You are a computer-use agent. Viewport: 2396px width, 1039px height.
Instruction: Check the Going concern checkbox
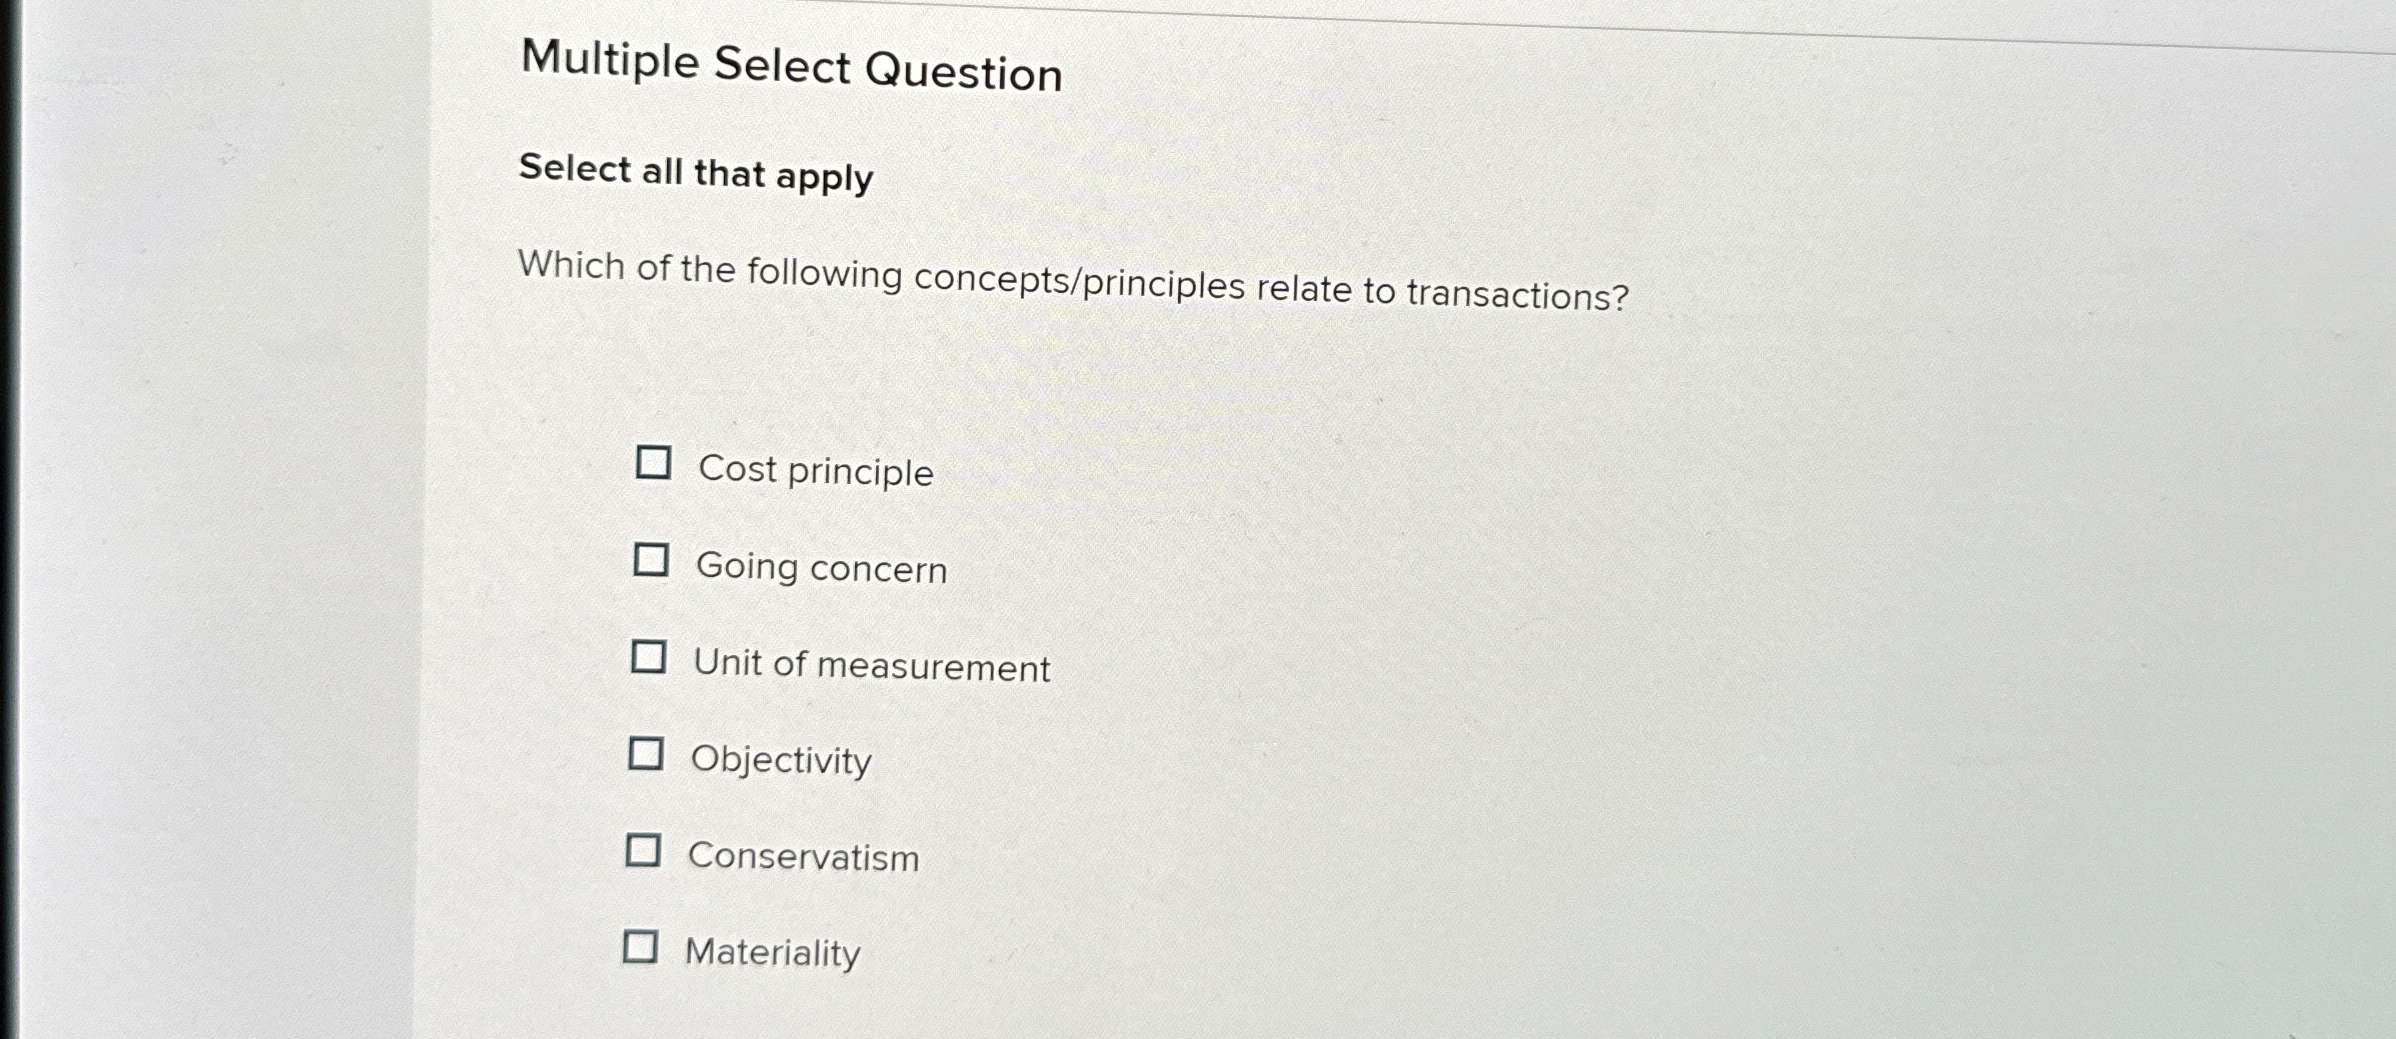point(651,560)
